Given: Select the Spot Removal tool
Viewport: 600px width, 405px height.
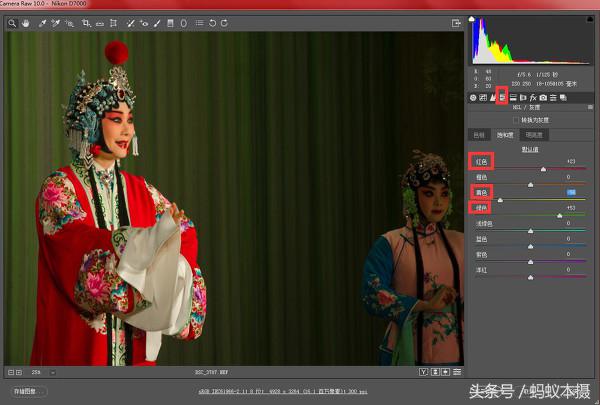Looking at the screenshot, I should click(130, 23).
